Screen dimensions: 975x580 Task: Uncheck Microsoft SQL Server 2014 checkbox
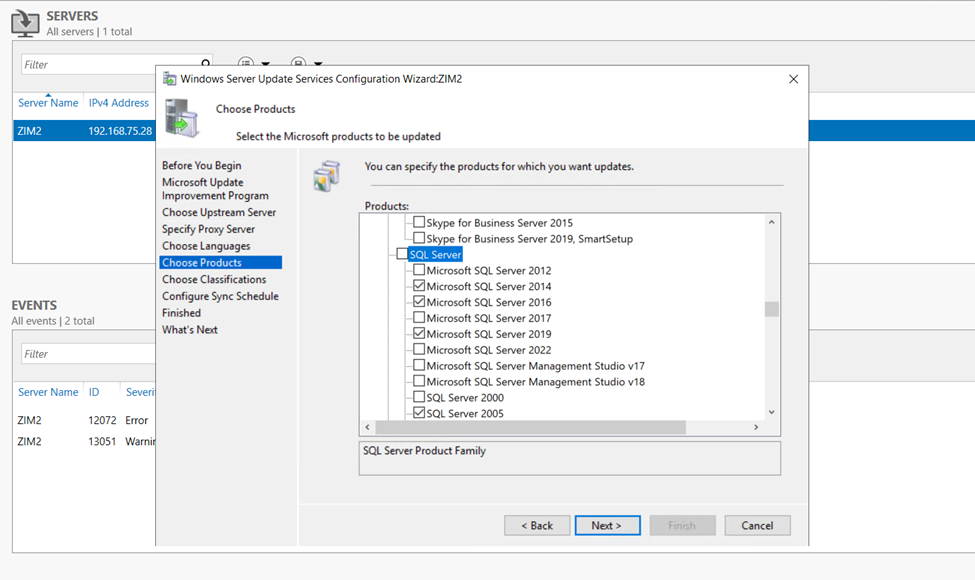419,286
